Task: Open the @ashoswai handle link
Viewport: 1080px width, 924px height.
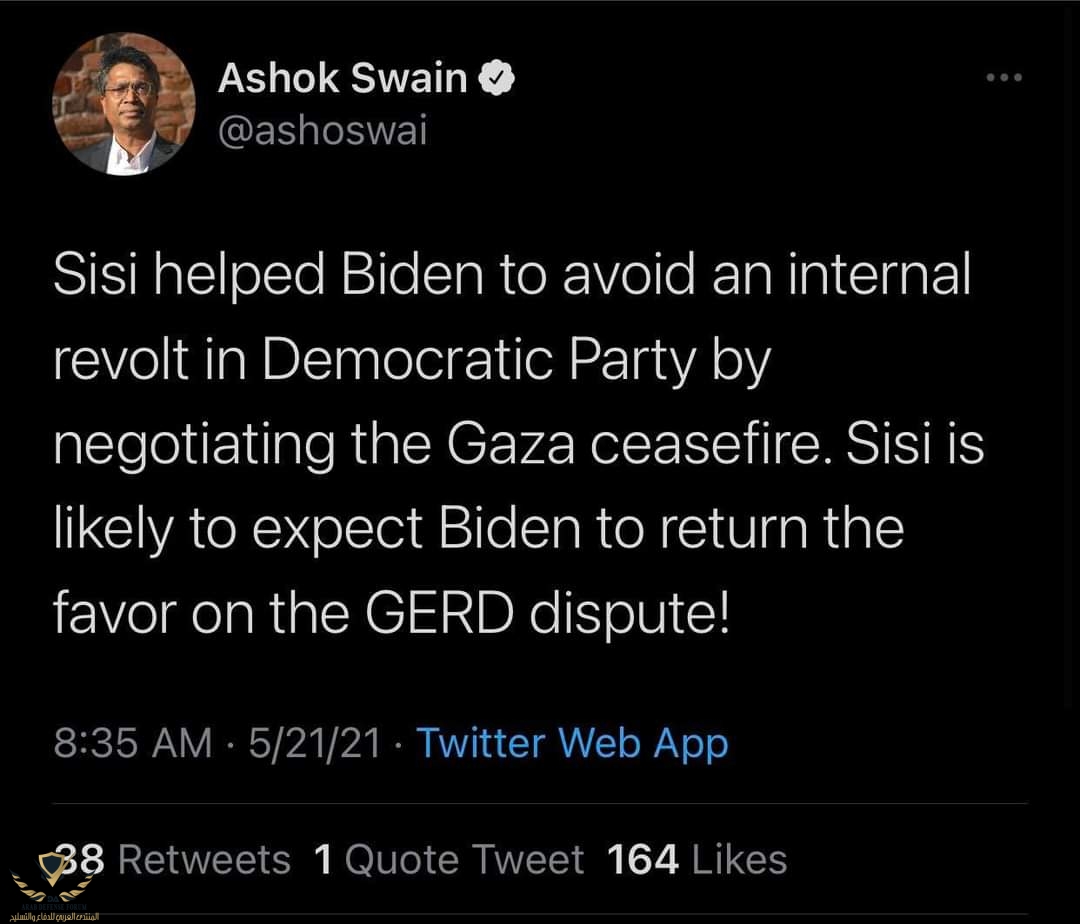Action: tap(322, 129)
